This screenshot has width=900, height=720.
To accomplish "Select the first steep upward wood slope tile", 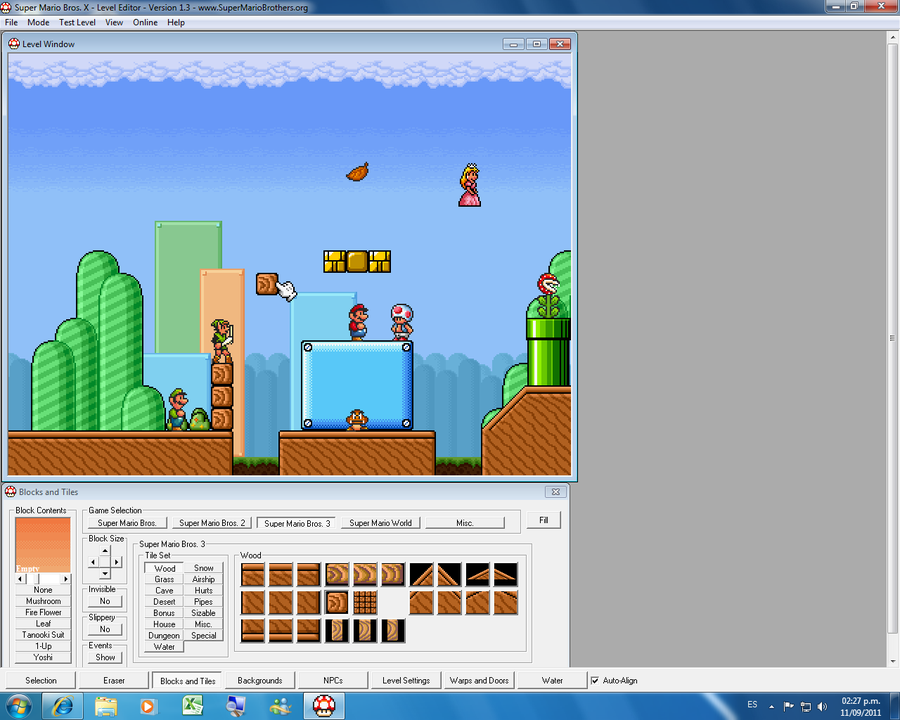I will coord(421,574).
